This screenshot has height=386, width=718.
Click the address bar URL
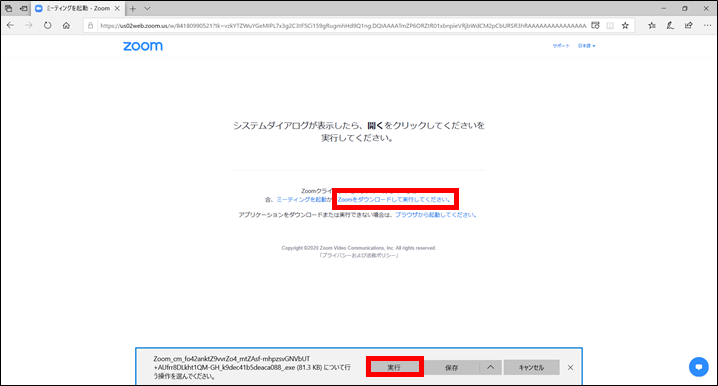coord(343,26)
